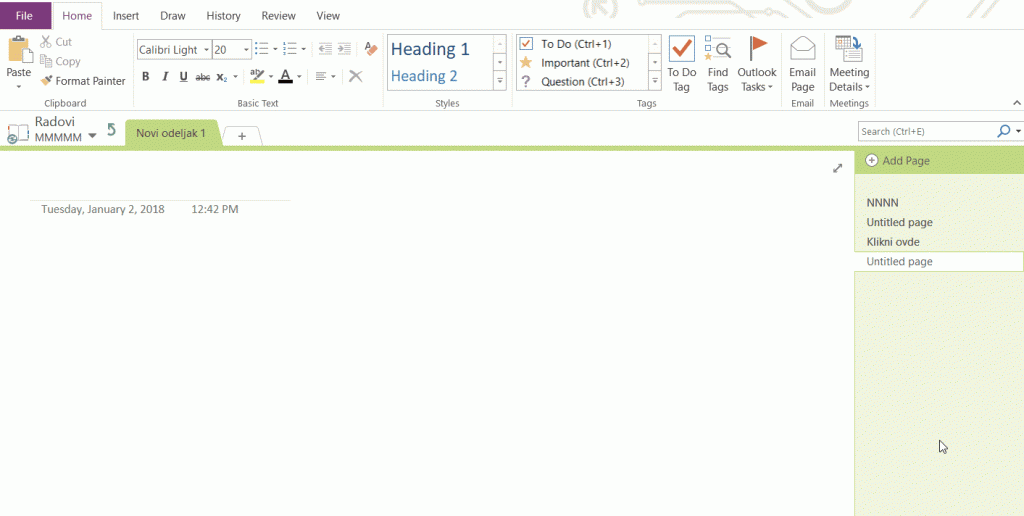Open the Outlook Tasks flag menu

[x=757, y=64]
